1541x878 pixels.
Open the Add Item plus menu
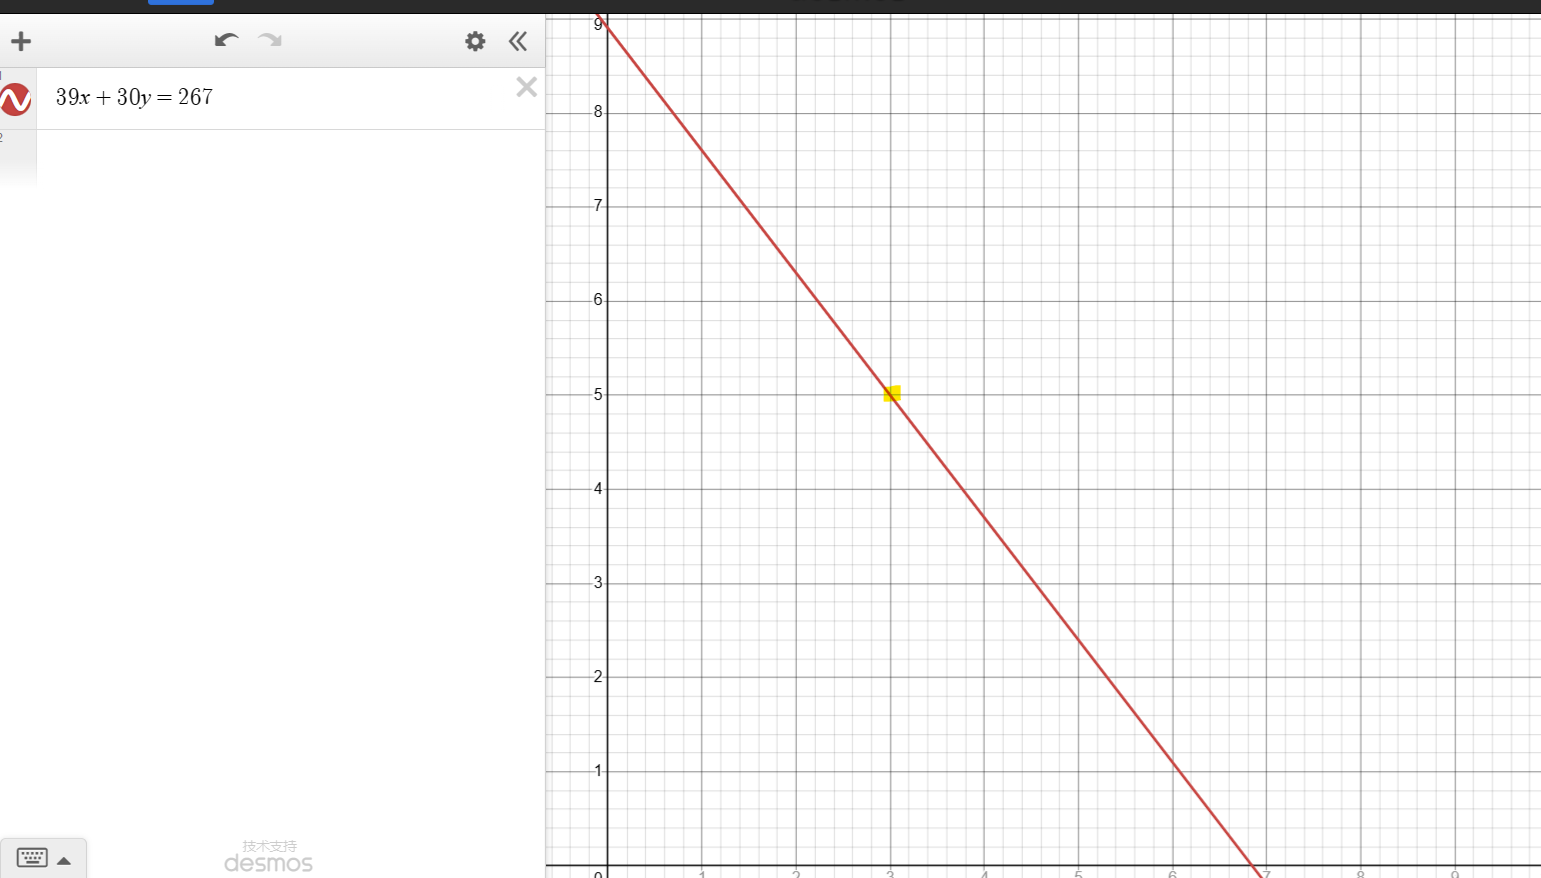click(21, 41)
